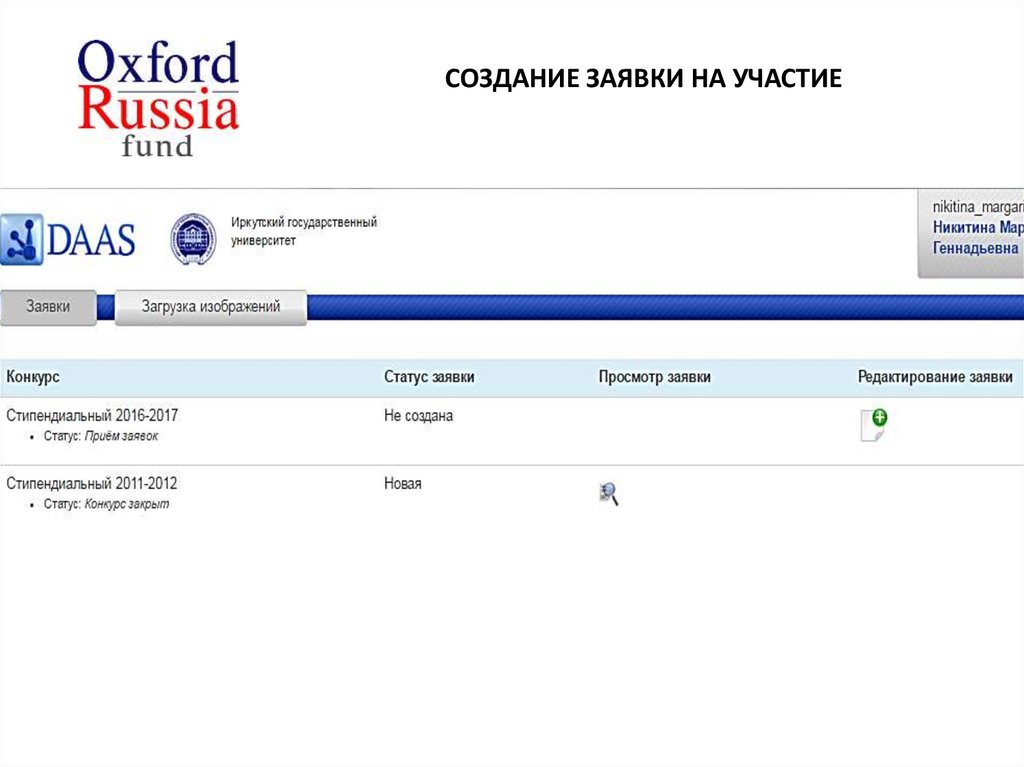Click the Редактирование заявки column header
The image size is (1024, 767).
coord(935,377)
